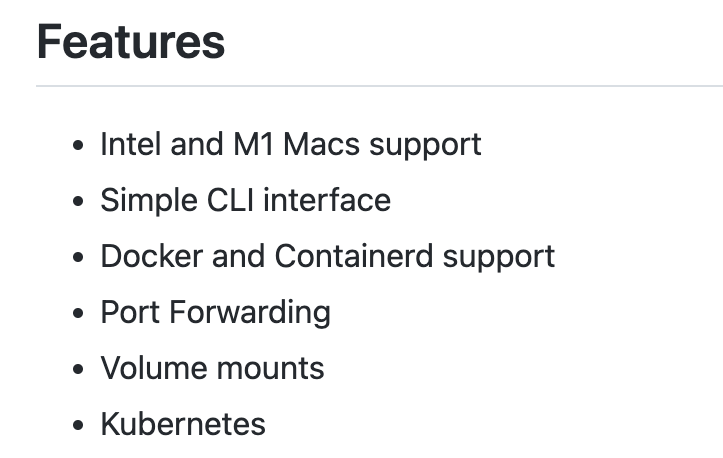Image resolution: width=723 pixels, height=458 pixels.
Task: Click the word support after Containerd
Action: click(x=499, y=256)
